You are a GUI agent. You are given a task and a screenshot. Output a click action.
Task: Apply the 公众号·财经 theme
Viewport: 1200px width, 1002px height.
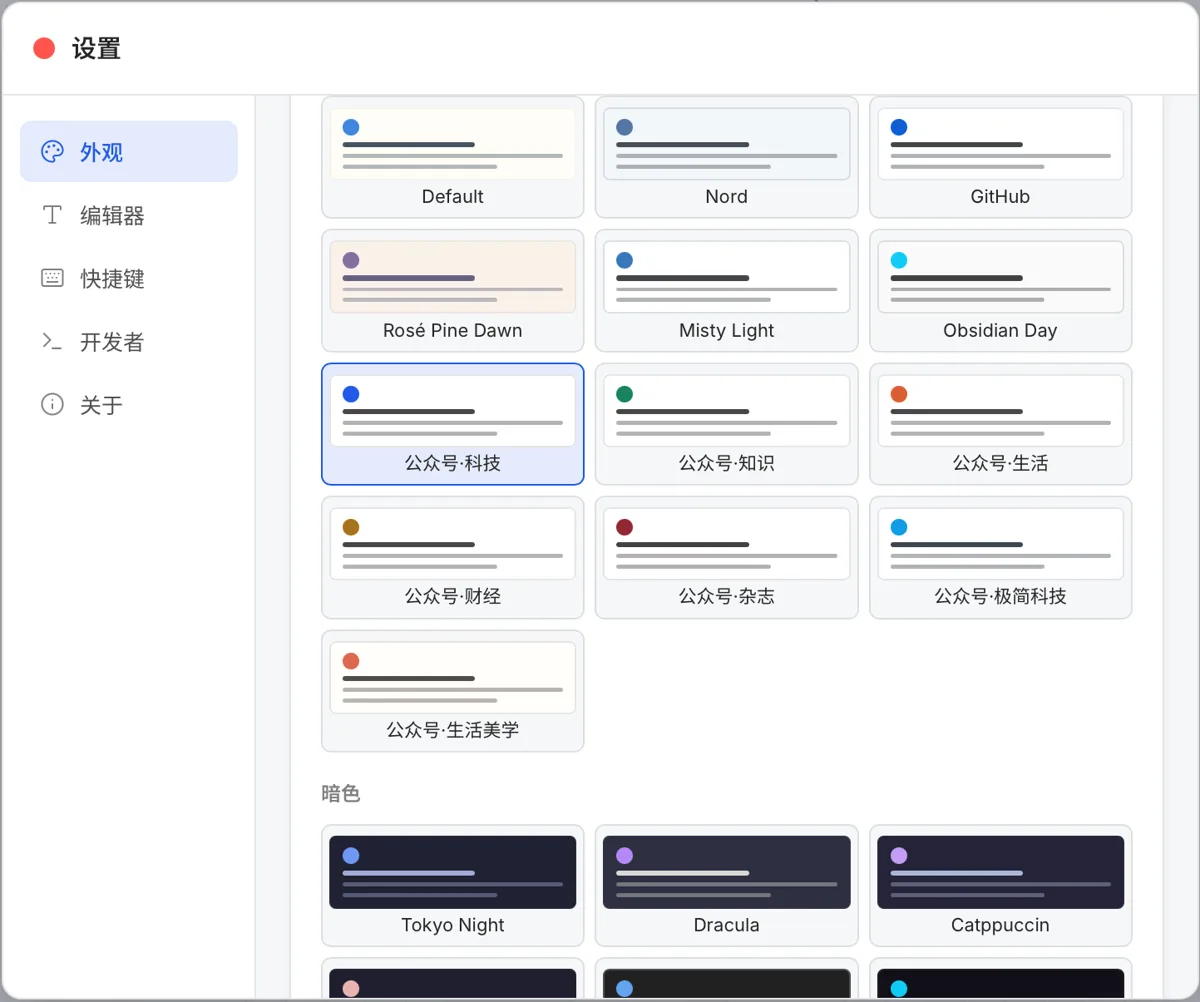point(453,557)
